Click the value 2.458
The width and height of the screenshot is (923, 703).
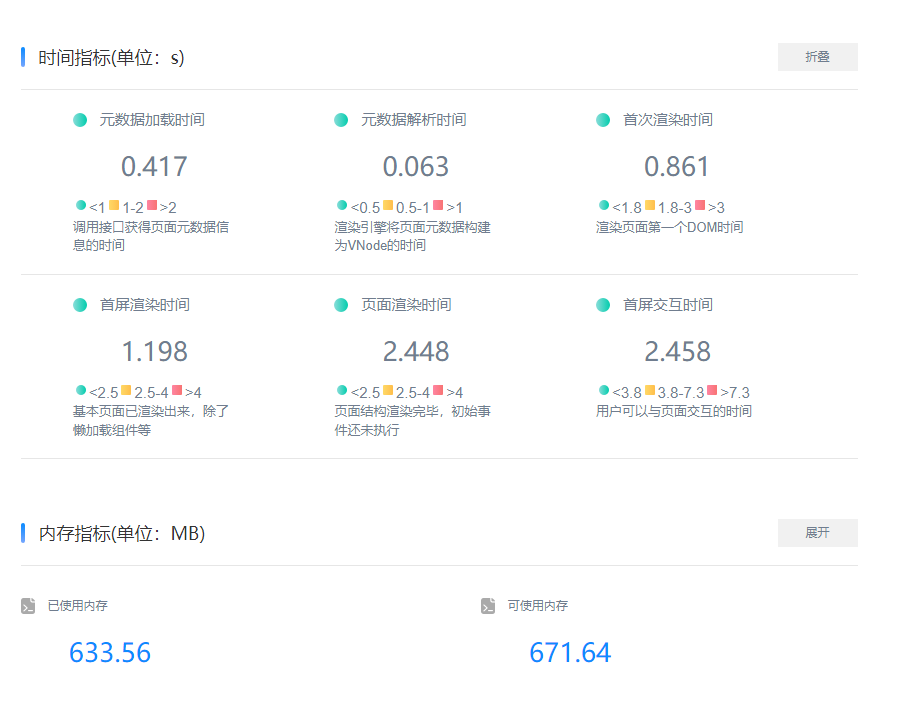coord(677,352)
